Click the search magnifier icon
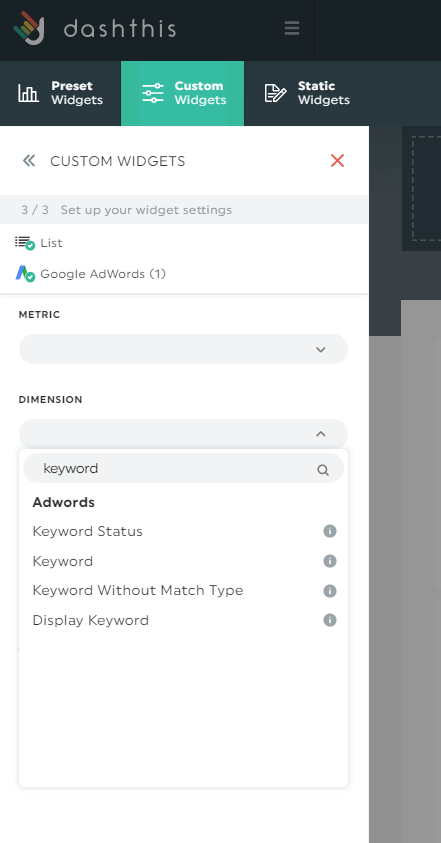This screenshot has height=843, width=441. tap(323, 470)
